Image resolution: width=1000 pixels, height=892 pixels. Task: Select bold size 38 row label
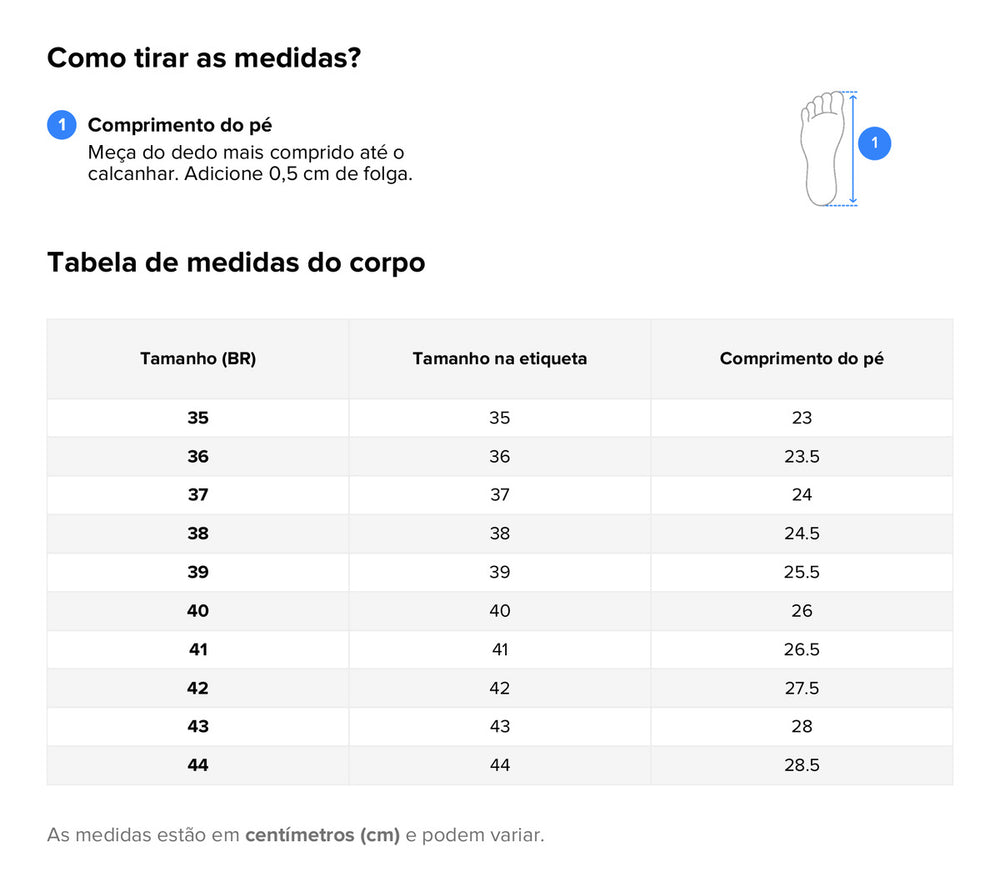pyautogui.click(x=198, y=533)
